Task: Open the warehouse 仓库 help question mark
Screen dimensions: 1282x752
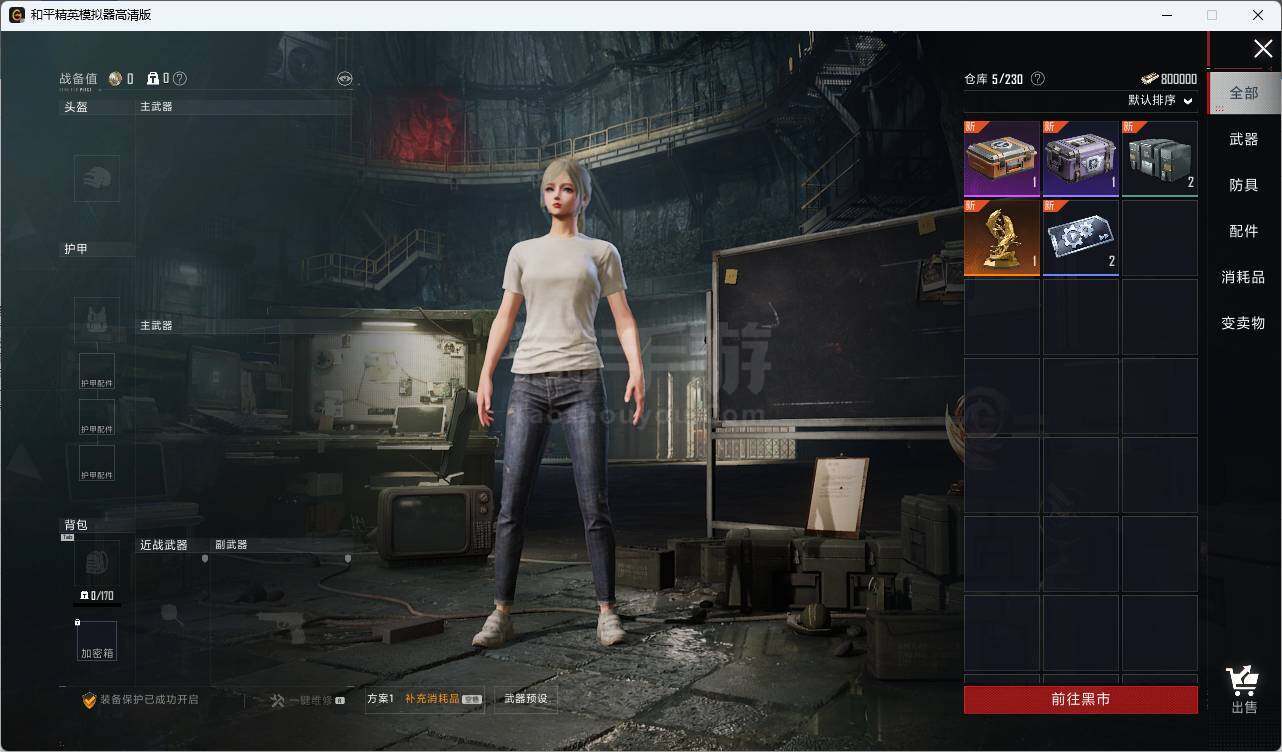Action: pyautogui.click(x=1038, y=79)
